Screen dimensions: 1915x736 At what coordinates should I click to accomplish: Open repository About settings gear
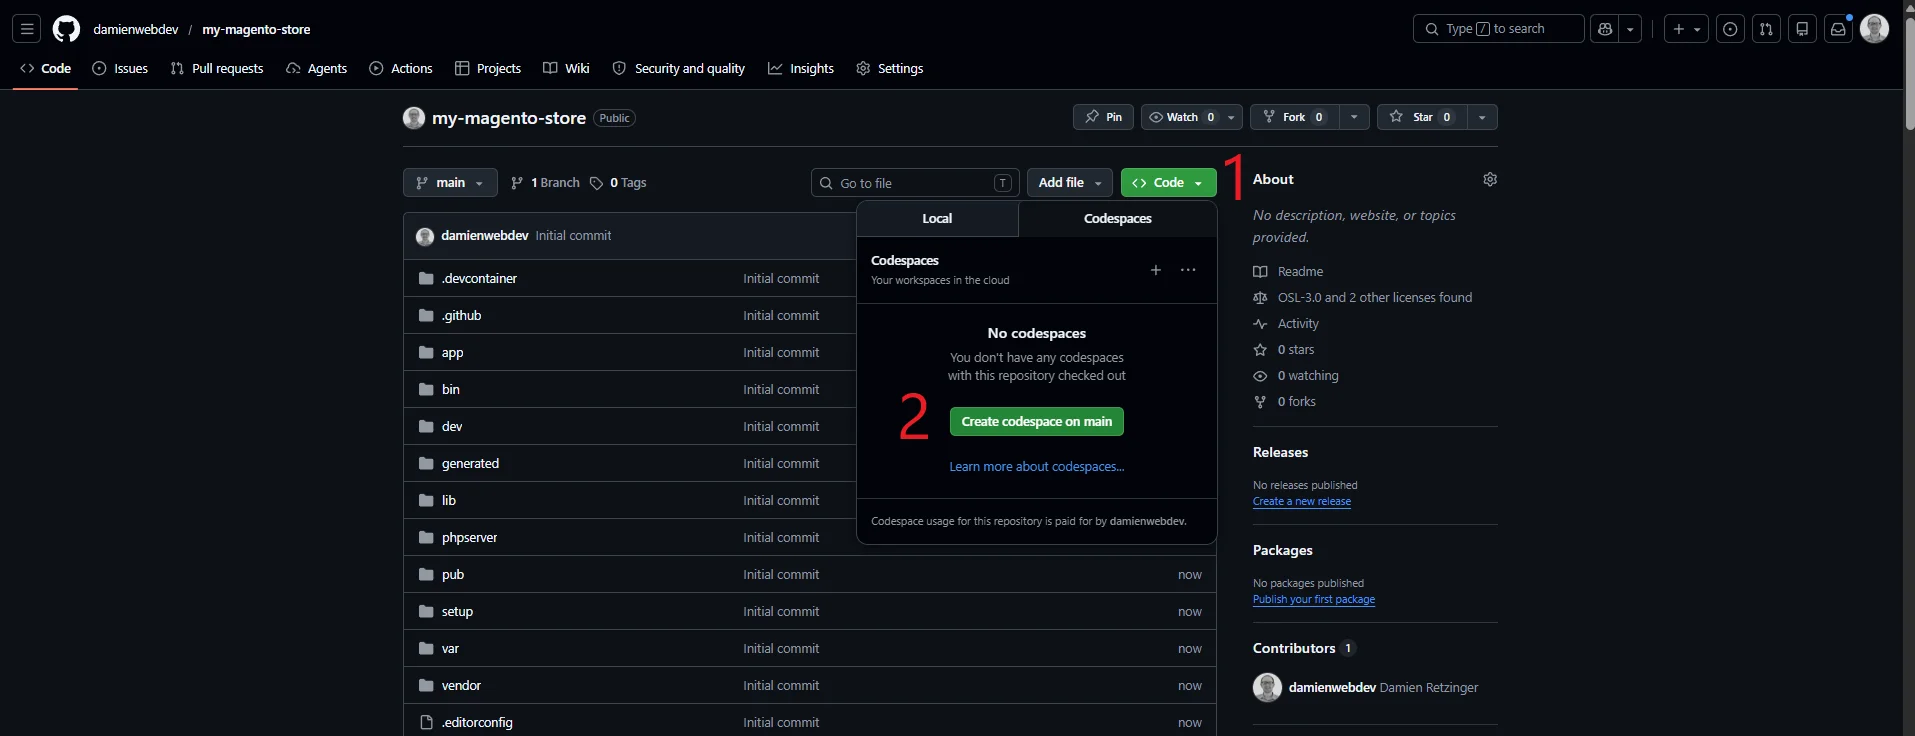1490,179
